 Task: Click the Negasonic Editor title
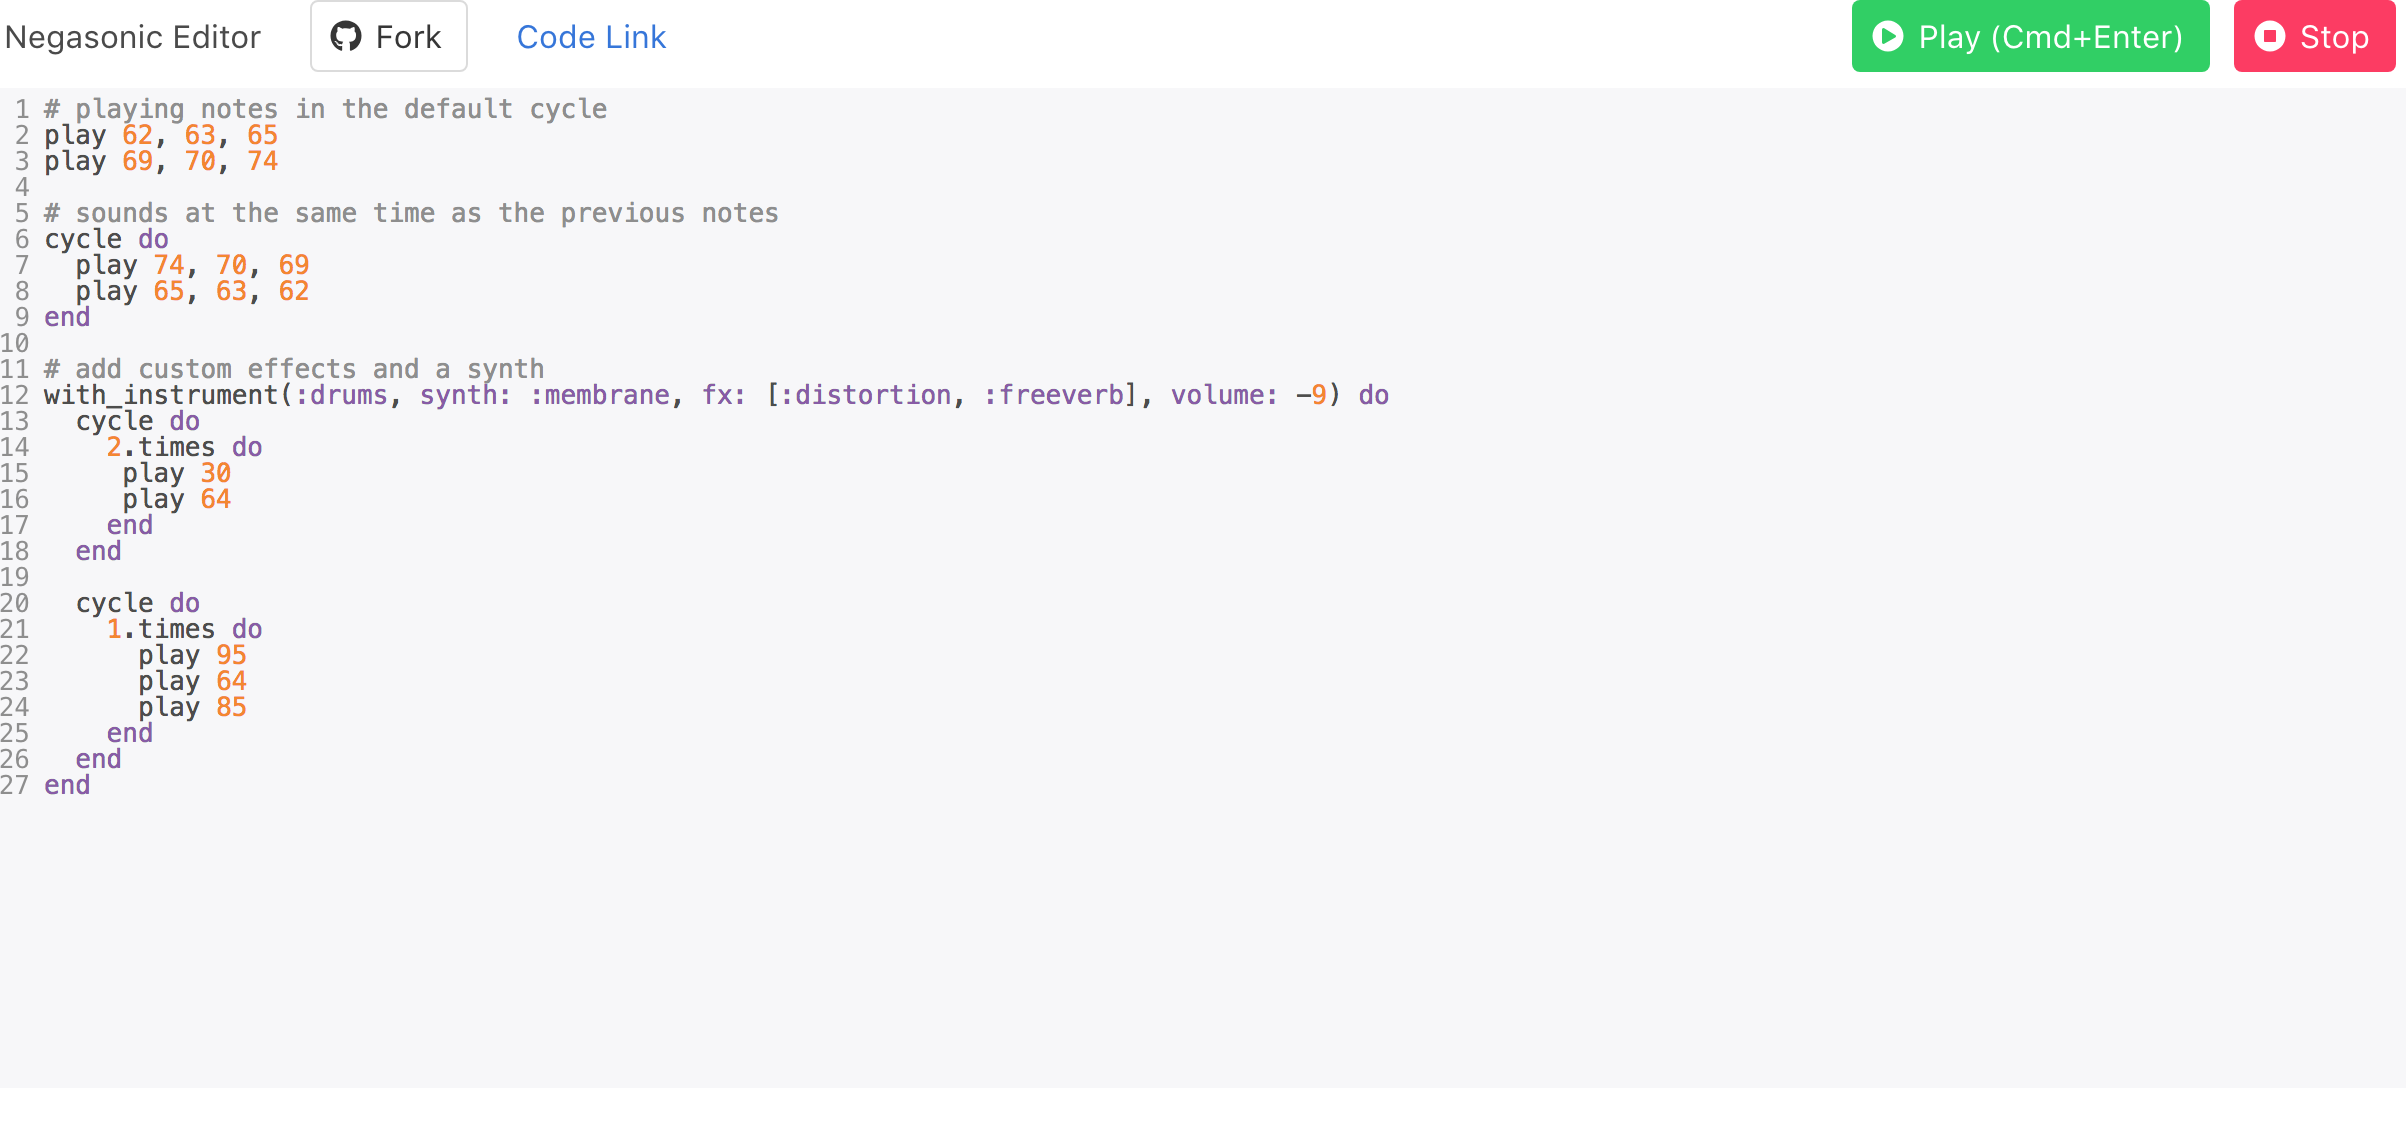[x=133, y=37]
